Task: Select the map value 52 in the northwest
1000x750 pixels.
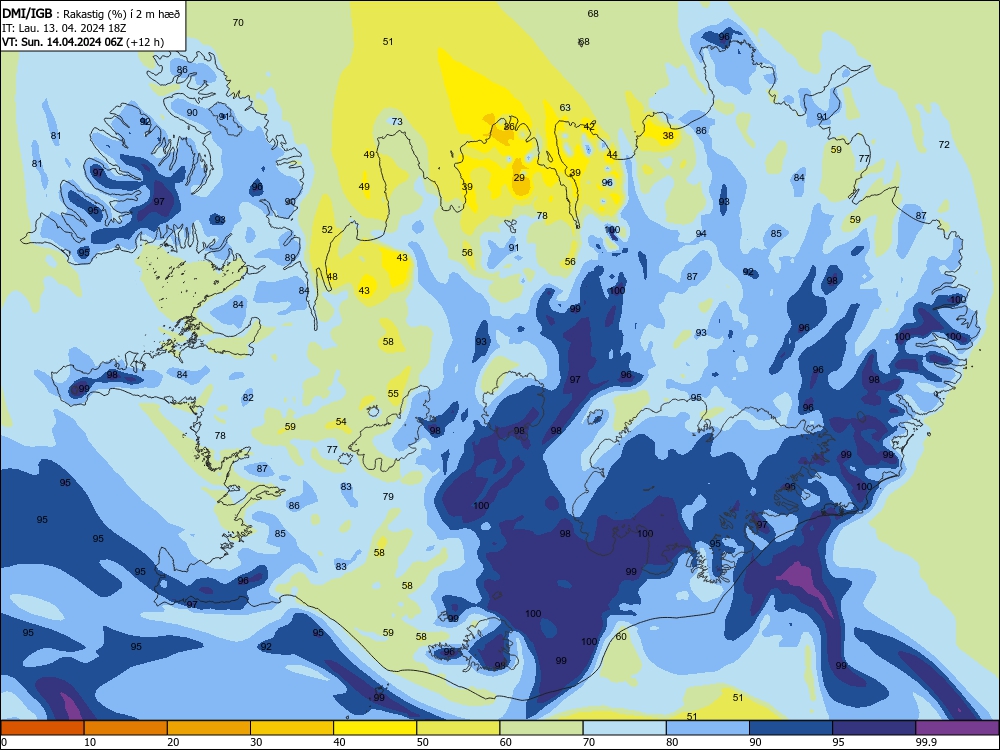Action: pyautogui.click(x=327, y=230)
